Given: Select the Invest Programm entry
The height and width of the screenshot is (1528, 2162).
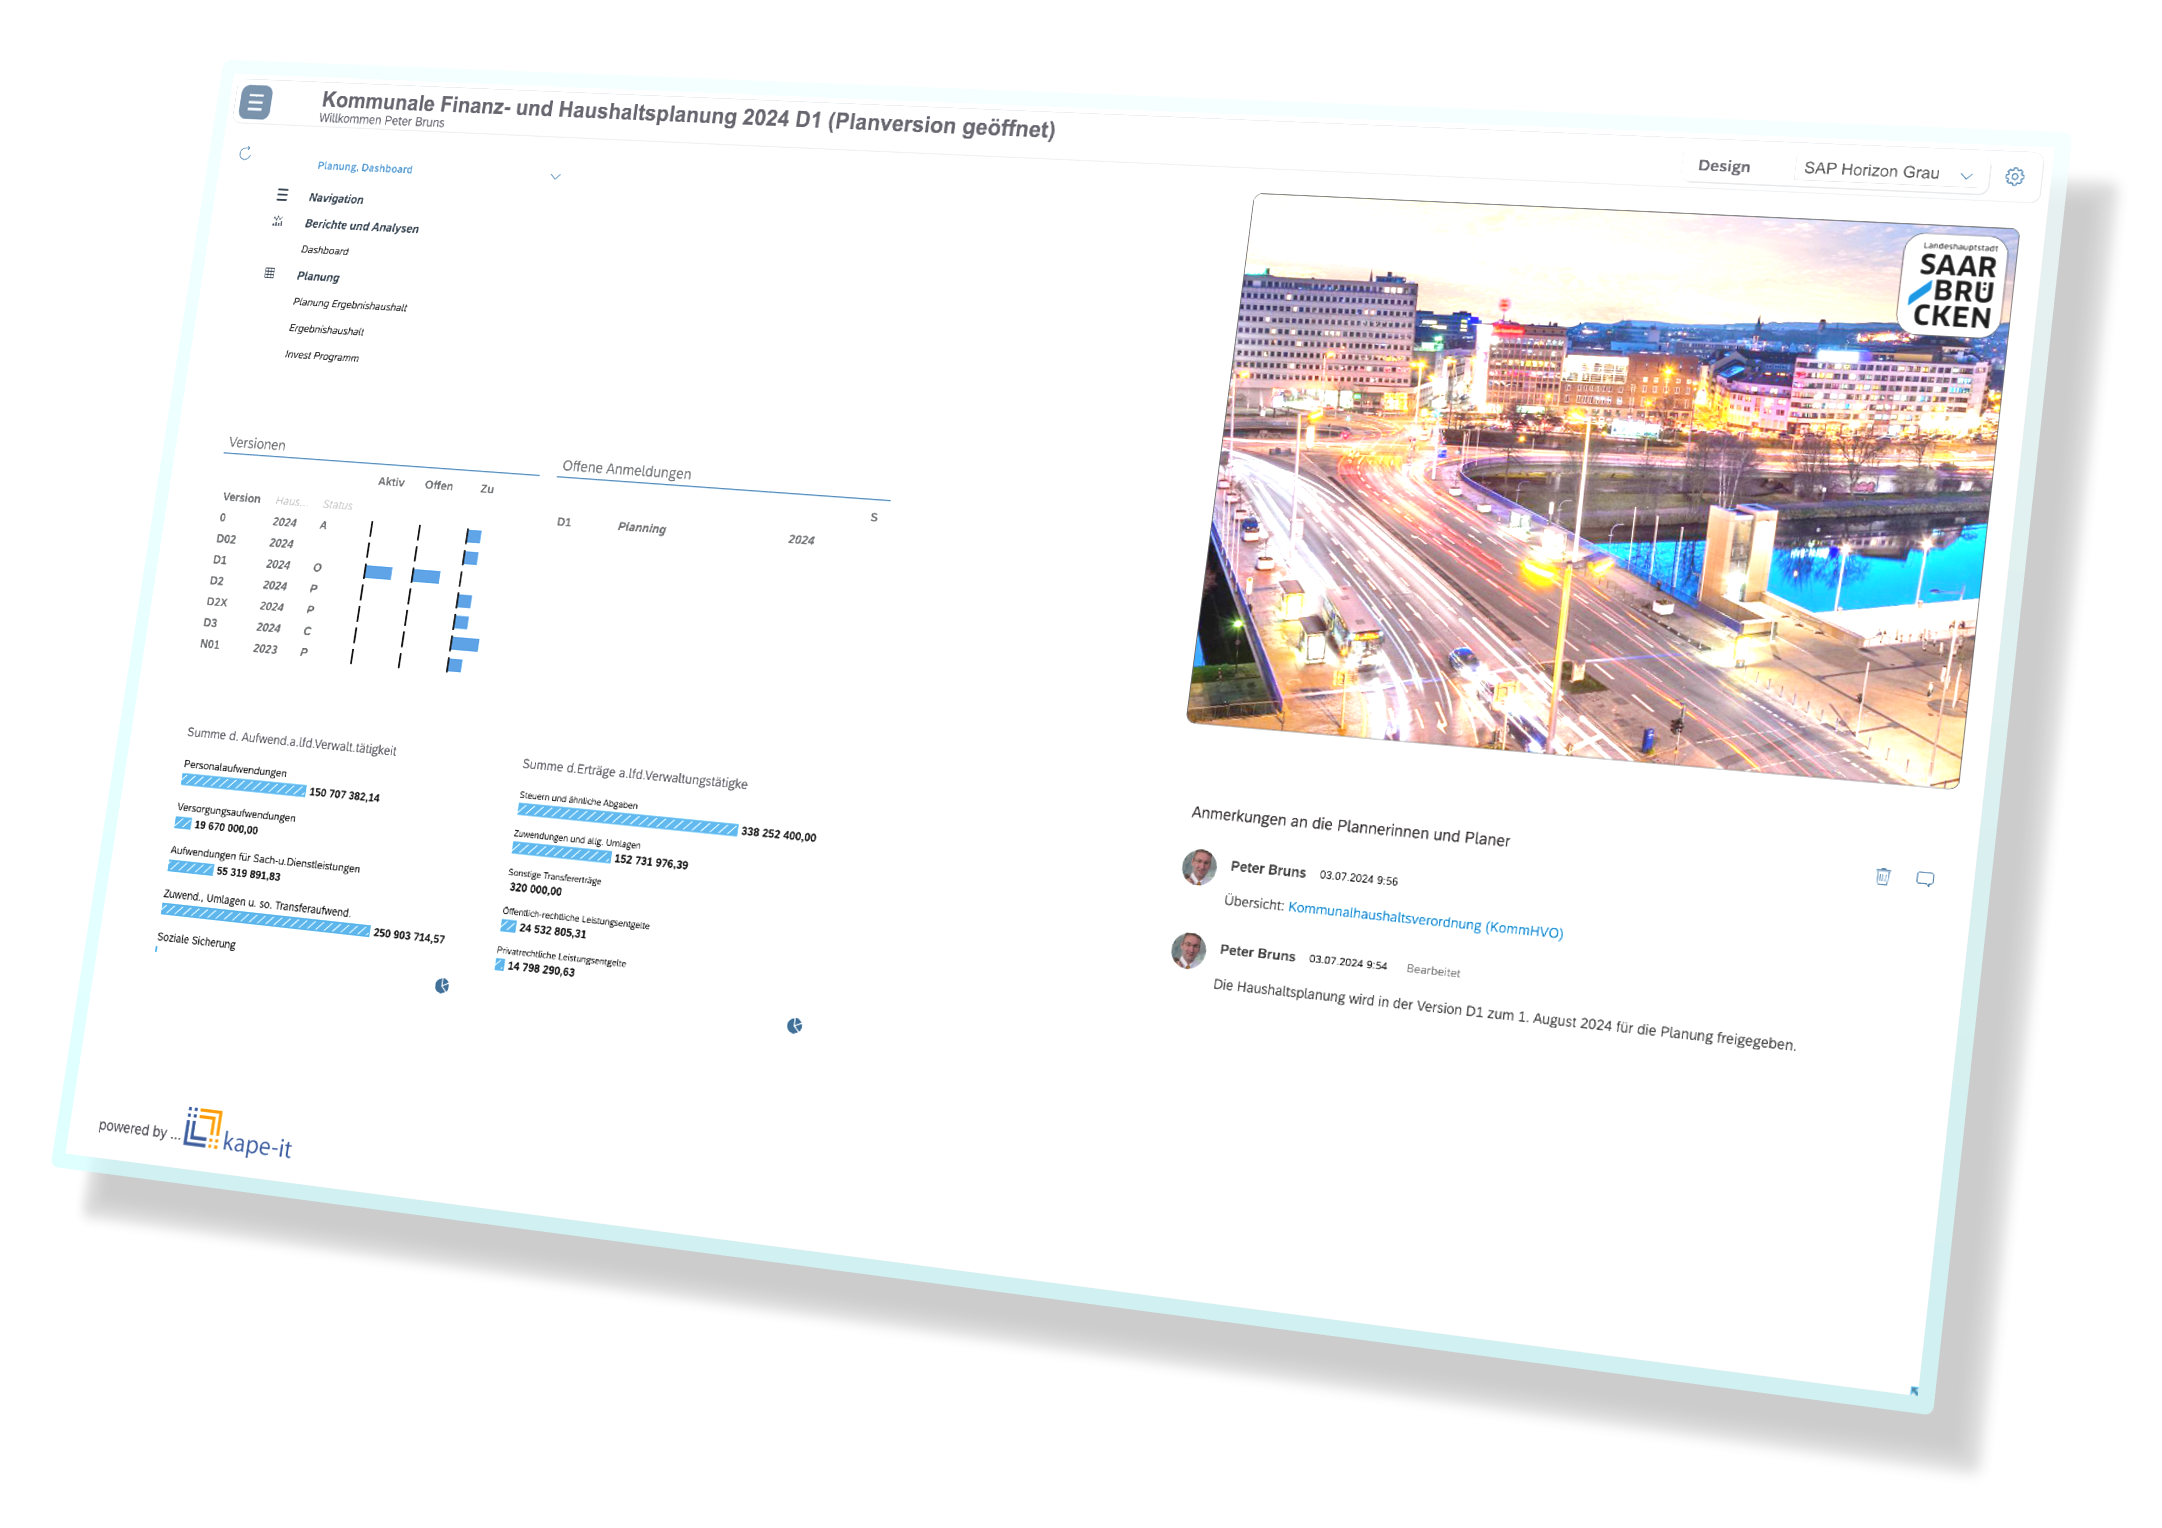Looking at the screenshot, I should click(322, 356).
